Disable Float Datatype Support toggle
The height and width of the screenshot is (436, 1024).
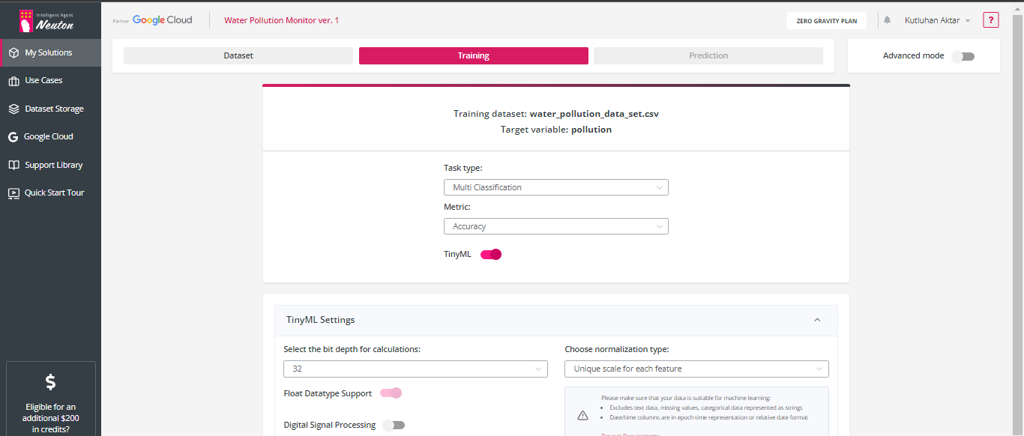(391, 394)
